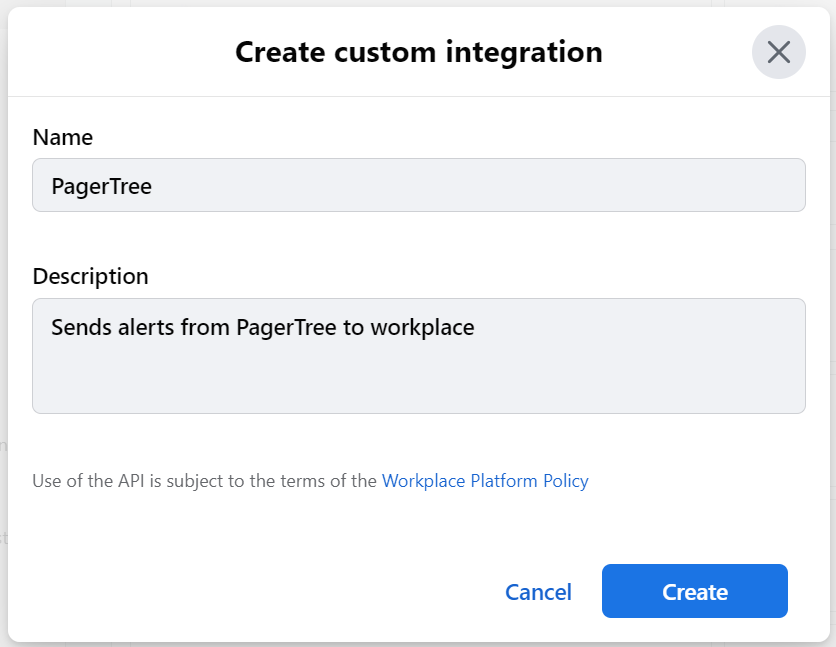Click the 'Create custom integration' dialog title
836x647 pixels.
(418, 52)
